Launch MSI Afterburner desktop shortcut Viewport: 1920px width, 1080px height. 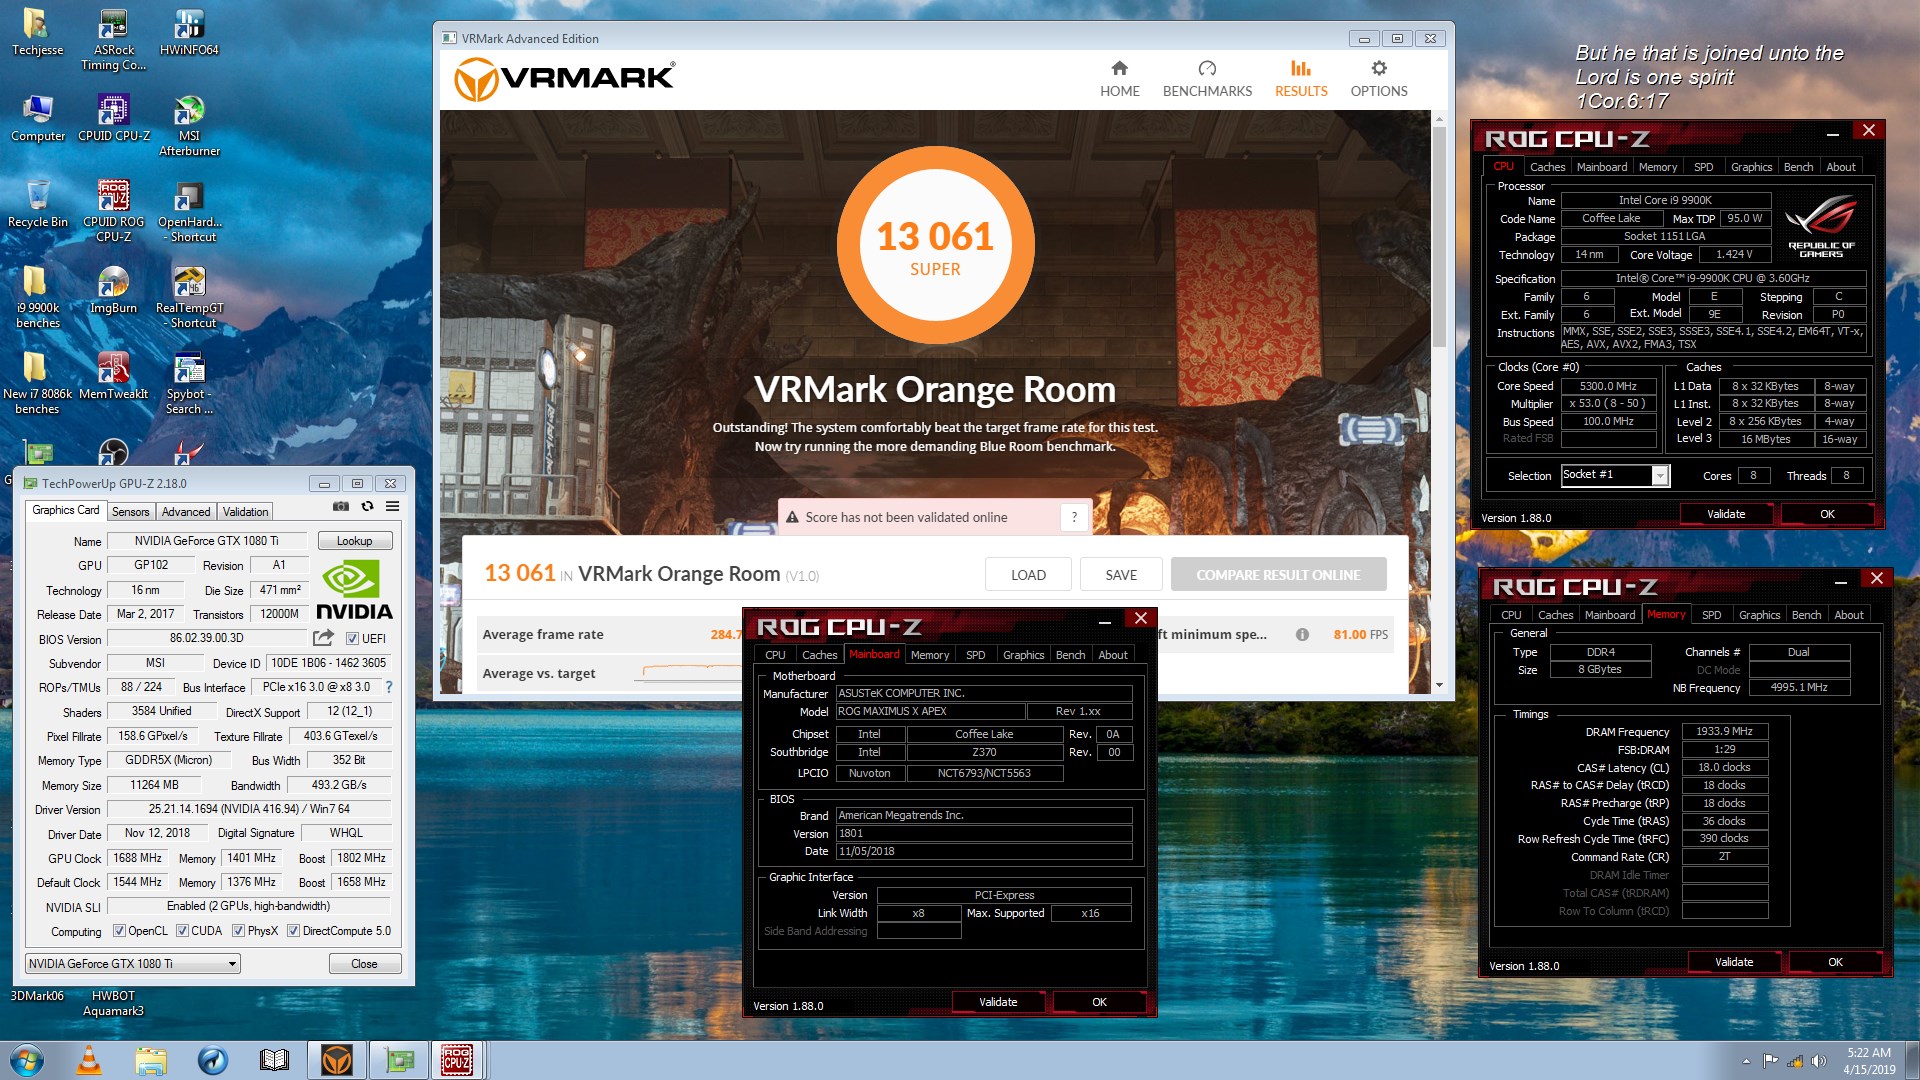tap(189, 124)
